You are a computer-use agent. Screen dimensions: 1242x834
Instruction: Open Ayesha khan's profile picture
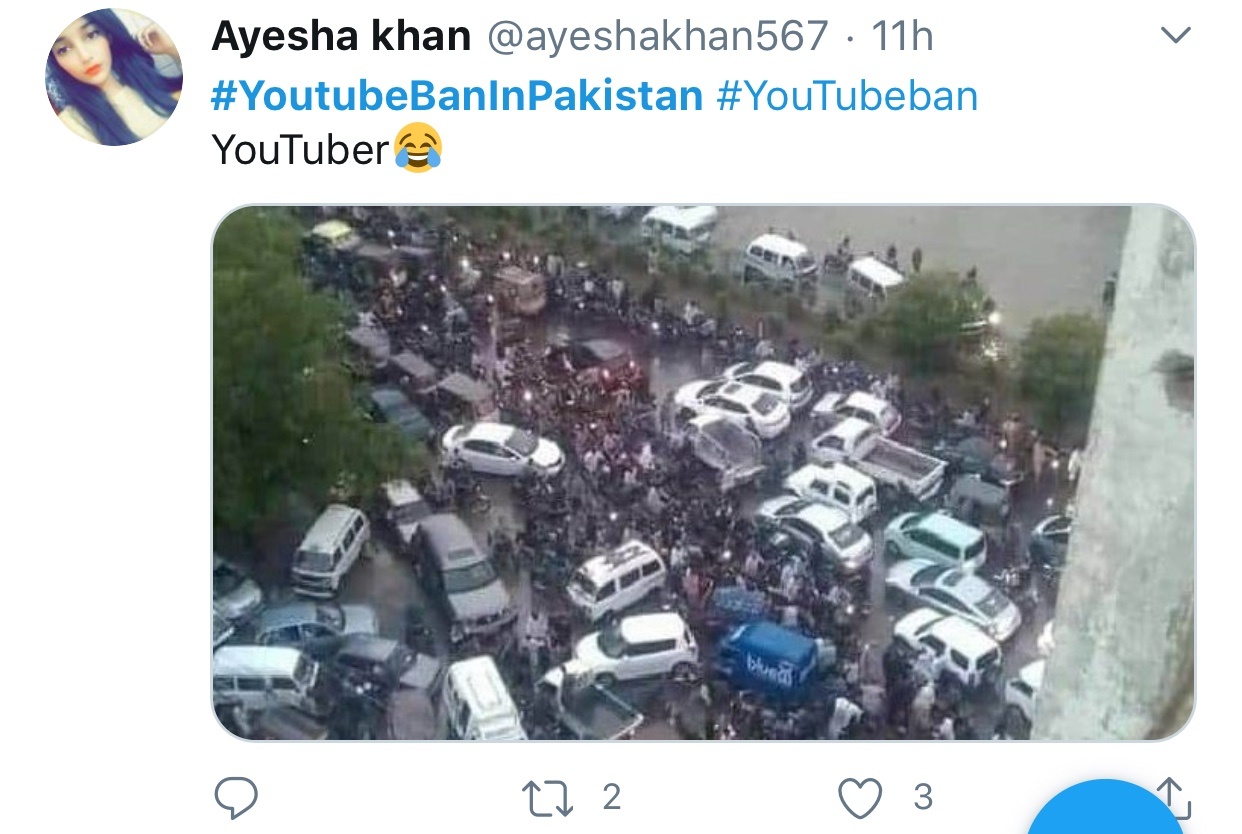pos(114,78)
